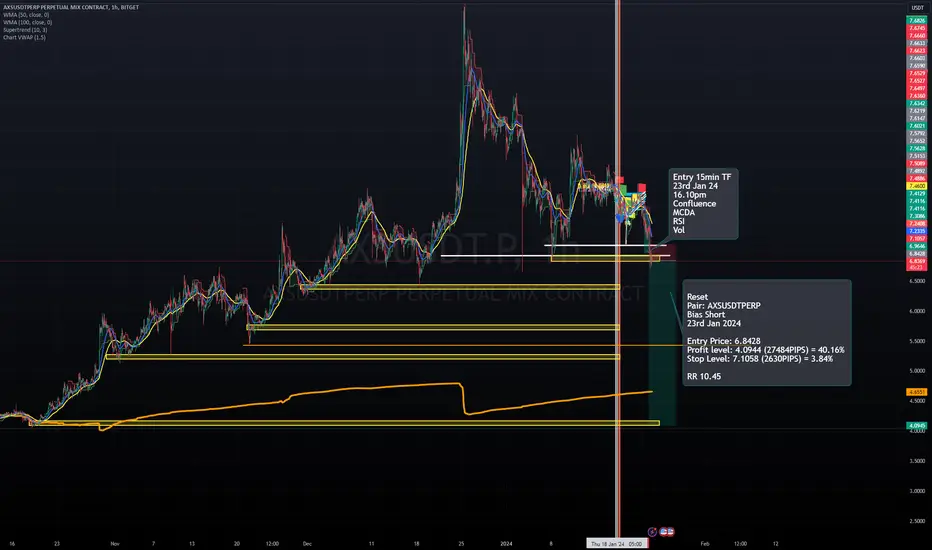Click the blue 7.2335 price label
Screen dimensions: 932x550
click(917, 231)
